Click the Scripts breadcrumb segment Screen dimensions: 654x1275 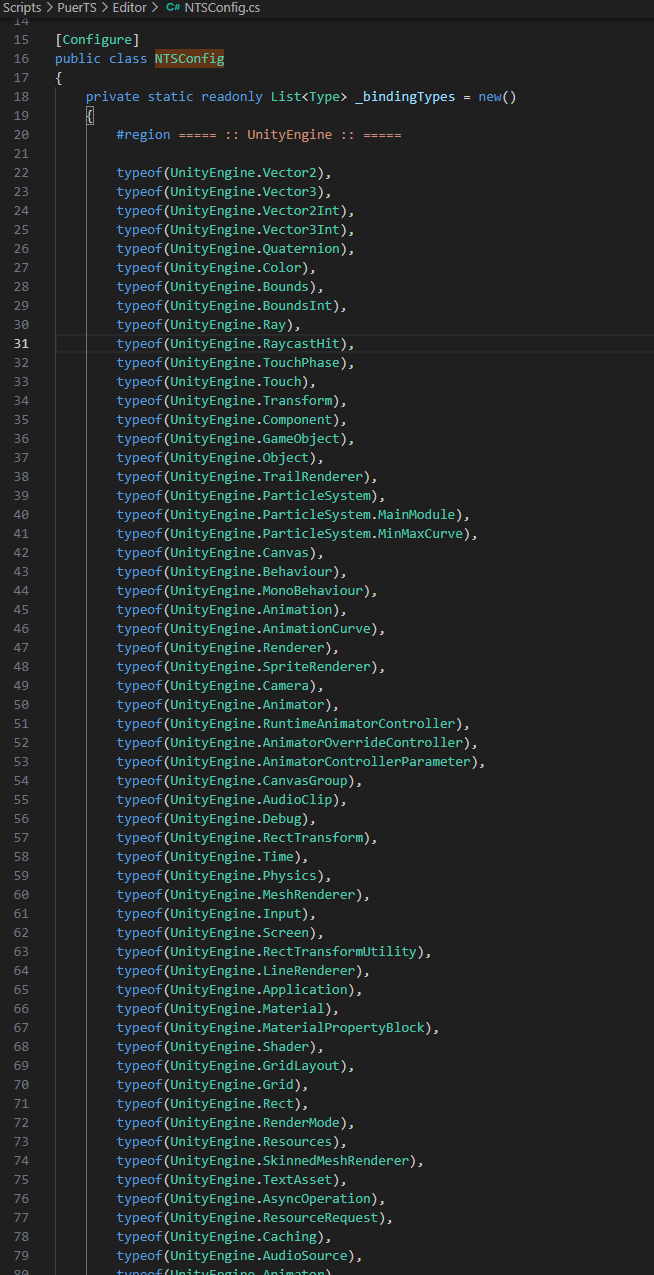pos(21,7)
